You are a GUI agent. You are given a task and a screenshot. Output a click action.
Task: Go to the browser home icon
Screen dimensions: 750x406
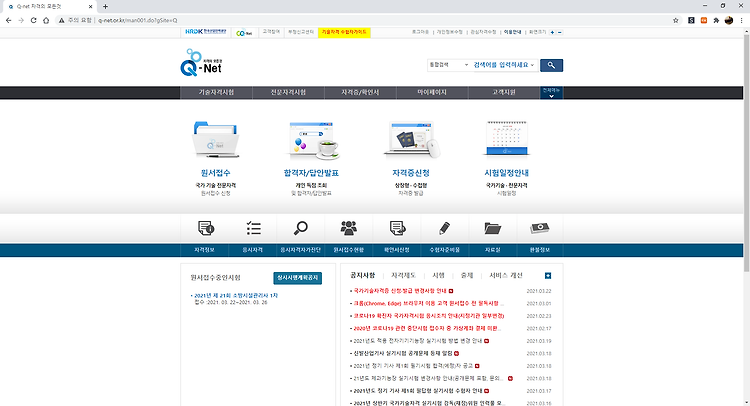[x=46, y=20]
